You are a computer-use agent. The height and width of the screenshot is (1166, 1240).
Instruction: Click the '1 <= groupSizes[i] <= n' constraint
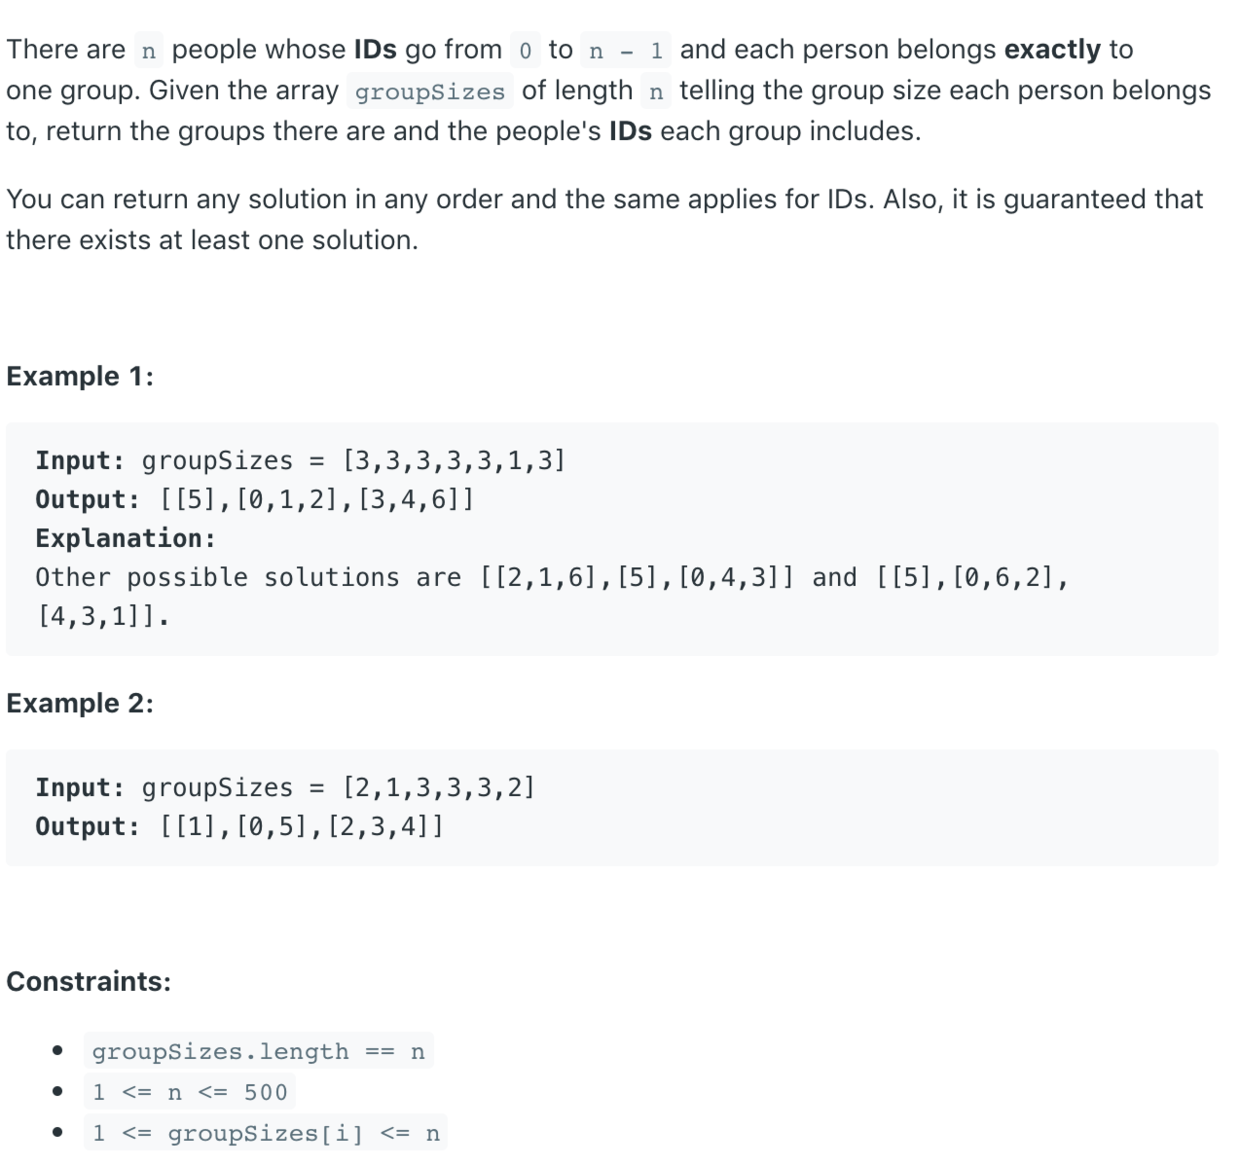265,1133
